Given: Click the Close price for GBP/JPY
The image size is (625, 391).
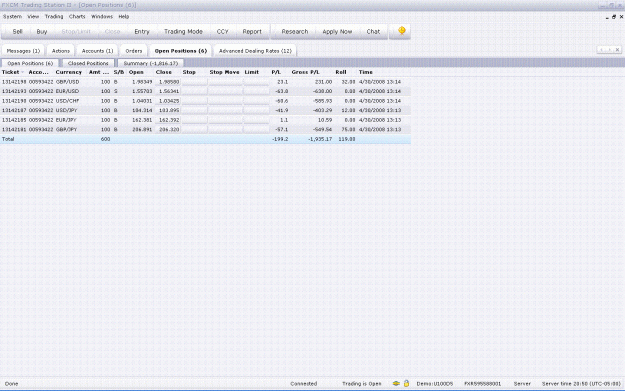Looking at the screenshot, I should click(169, 130).
